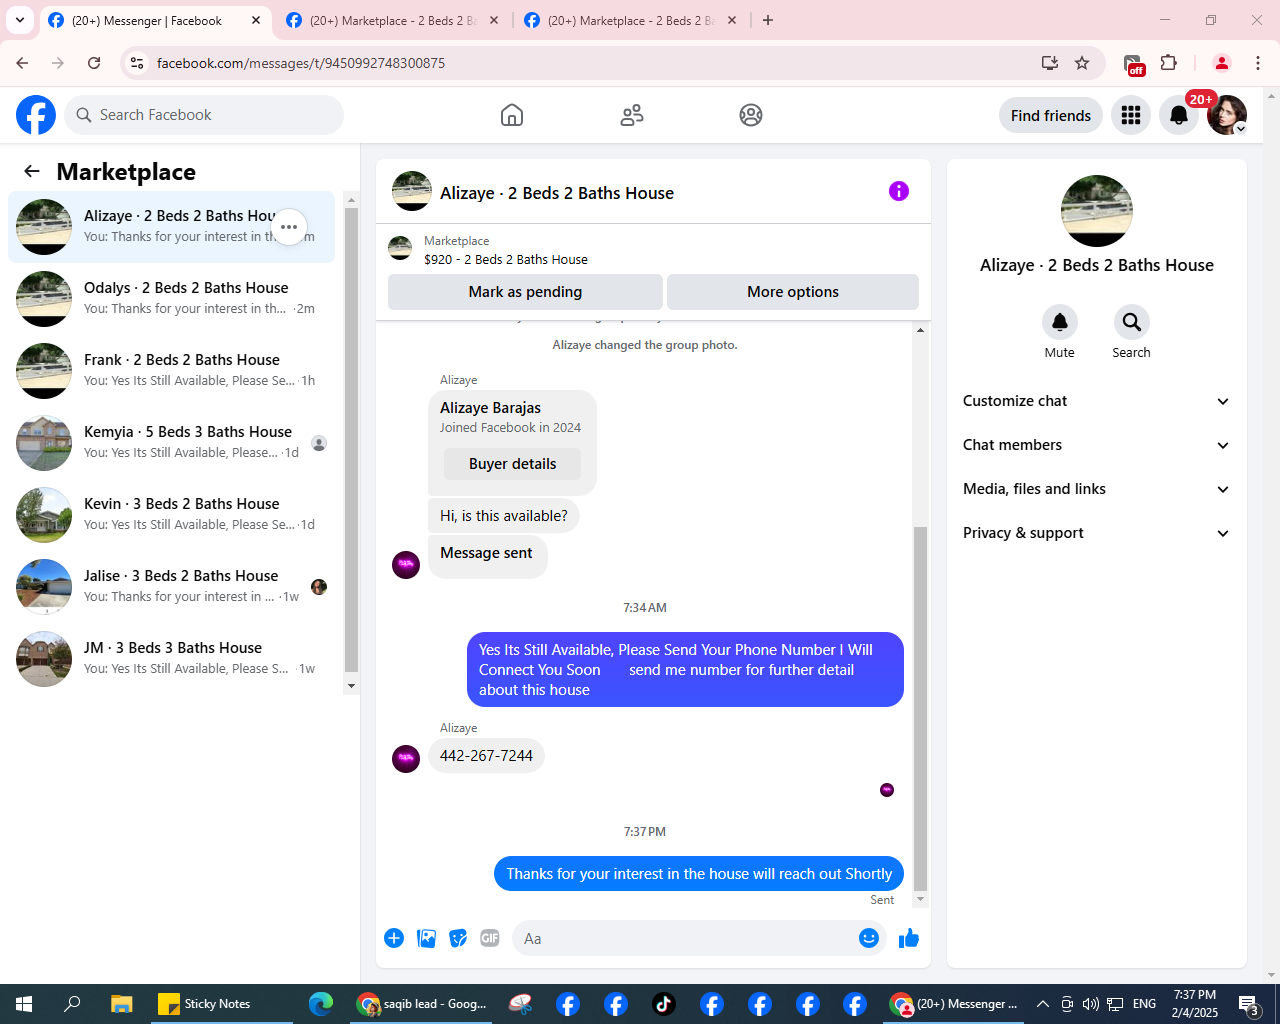Click the phone number message 442-267-7244
The width and height of the screenshot is (1280, 1024).
click(x=486, y=756)
